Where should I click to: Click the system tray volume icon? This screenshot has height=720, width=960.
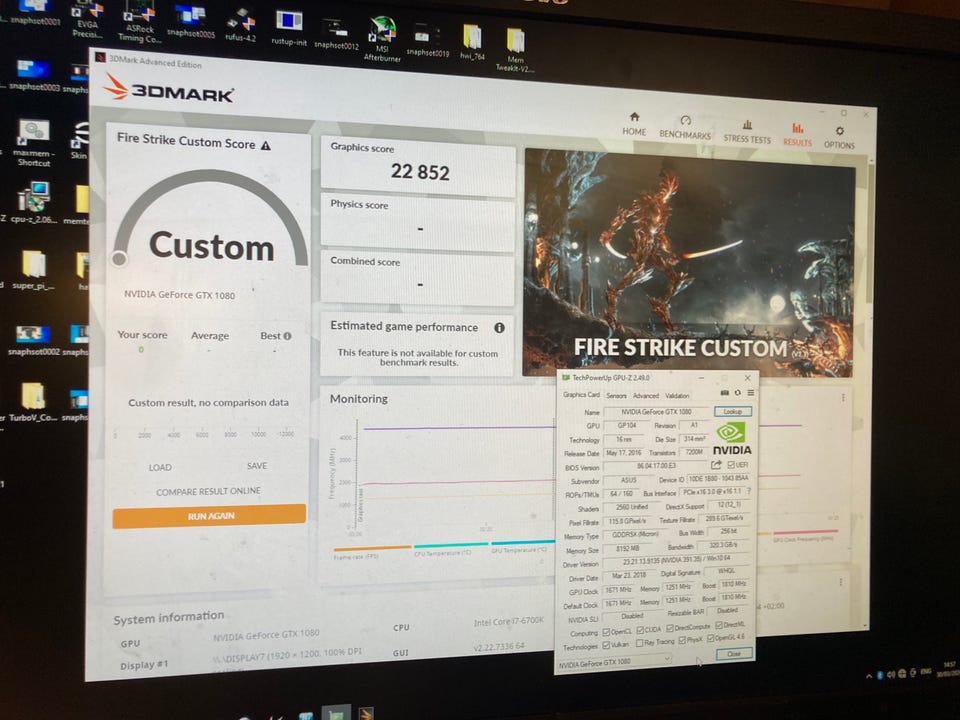click(x=891, y=674)
